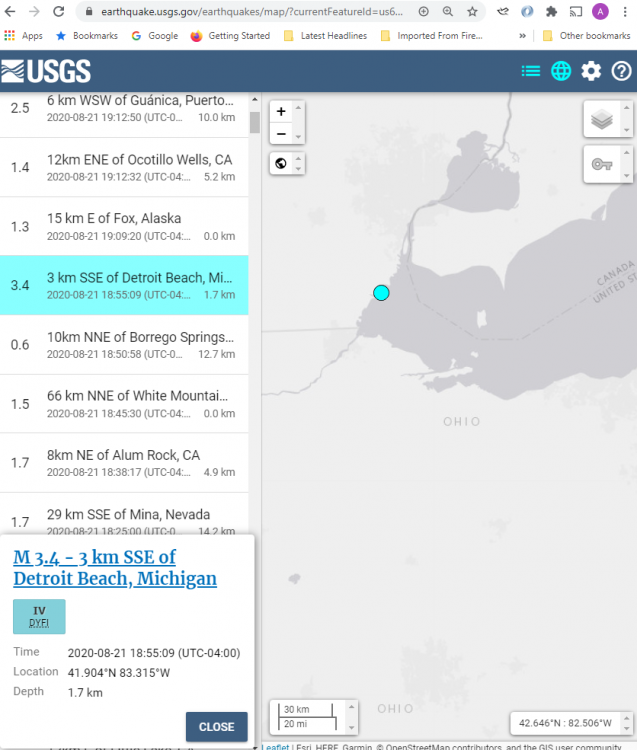
Task: Zoom in the map with plus button
Action: [x=281, y=112]
